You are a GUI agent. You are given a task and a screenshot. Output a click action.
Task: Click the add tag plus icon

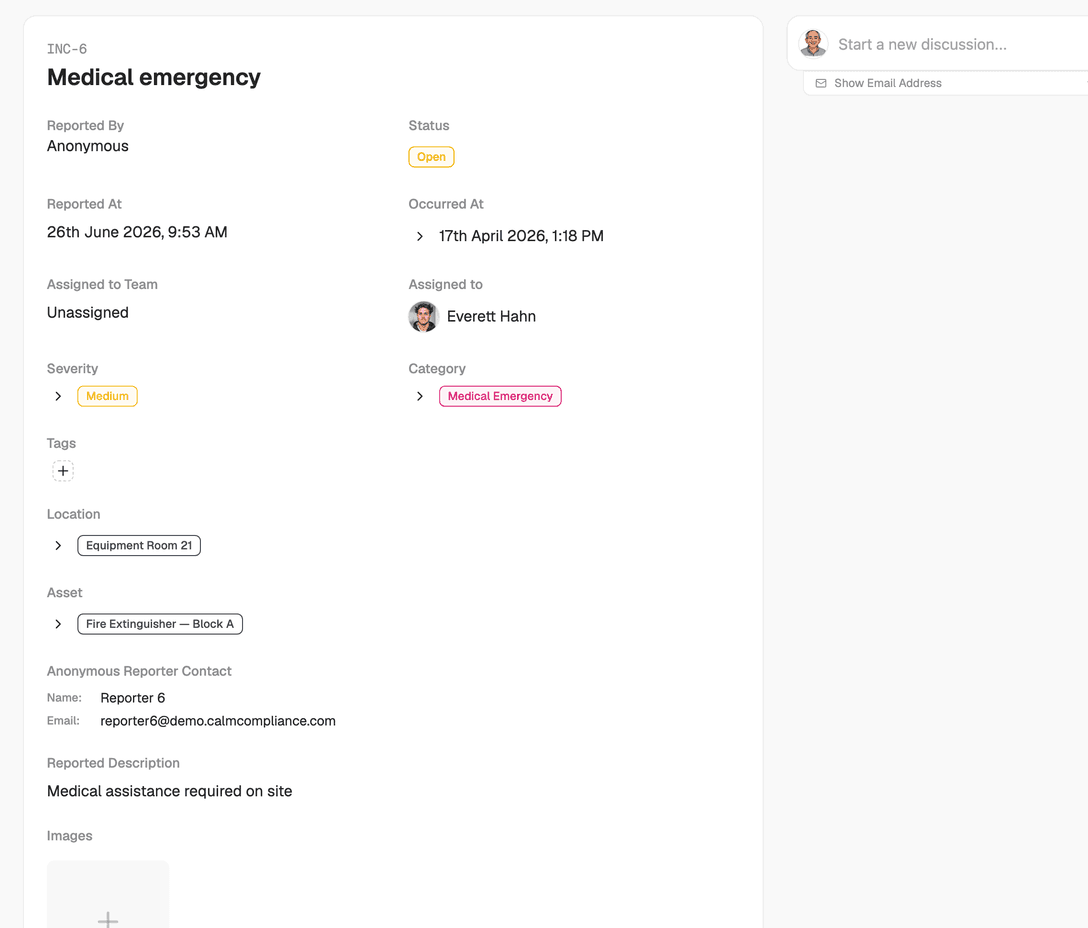(62, 471)
